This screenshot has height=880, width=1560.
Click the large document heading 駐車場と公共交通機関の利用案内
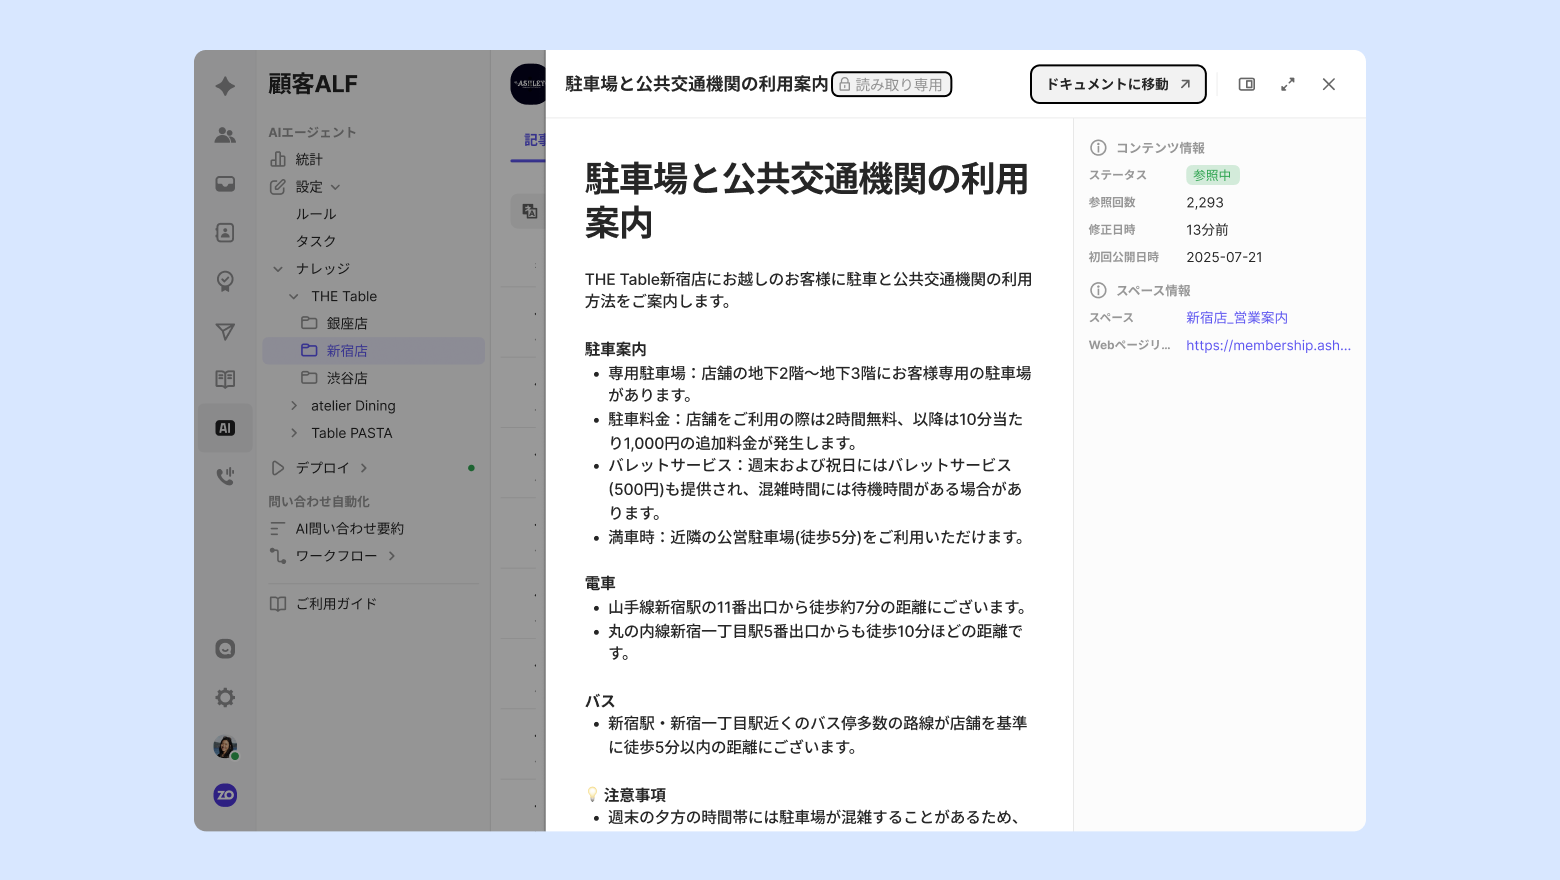pos(807,201)
